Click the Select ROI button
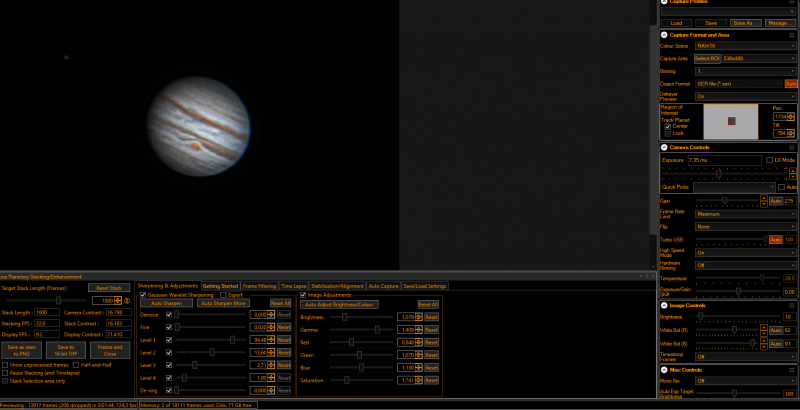The width and height of the screenshot is (800, 410). [x=707, y=59]
